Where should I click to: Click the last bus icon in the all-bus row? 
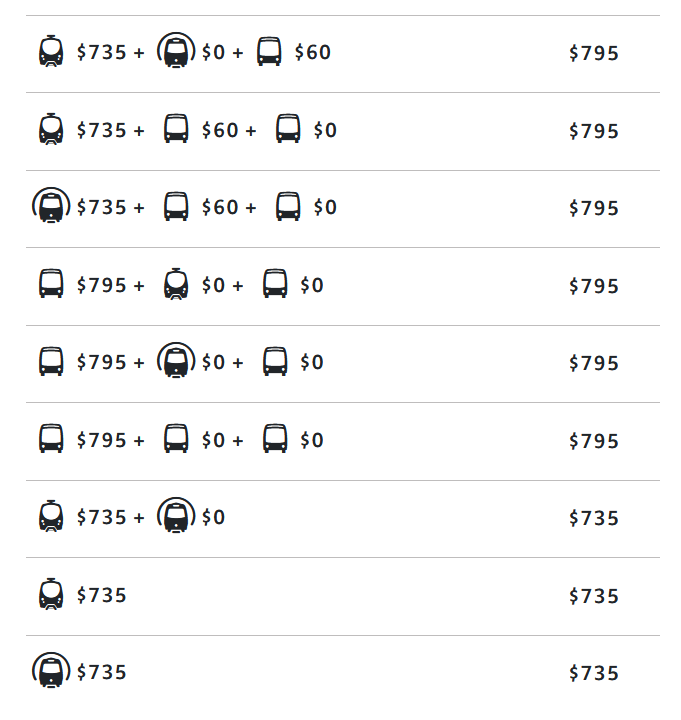pos(275,439)
